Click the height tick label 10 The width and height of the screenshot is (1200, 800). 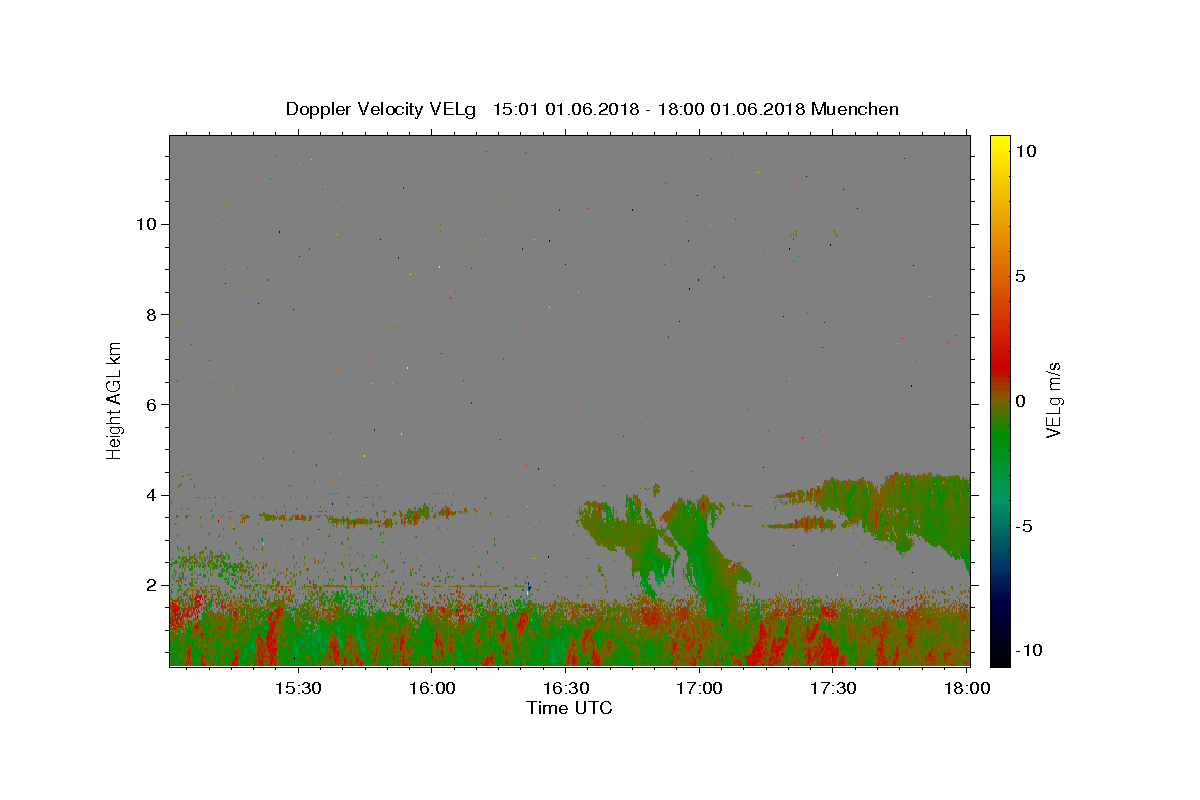point(147,224)
